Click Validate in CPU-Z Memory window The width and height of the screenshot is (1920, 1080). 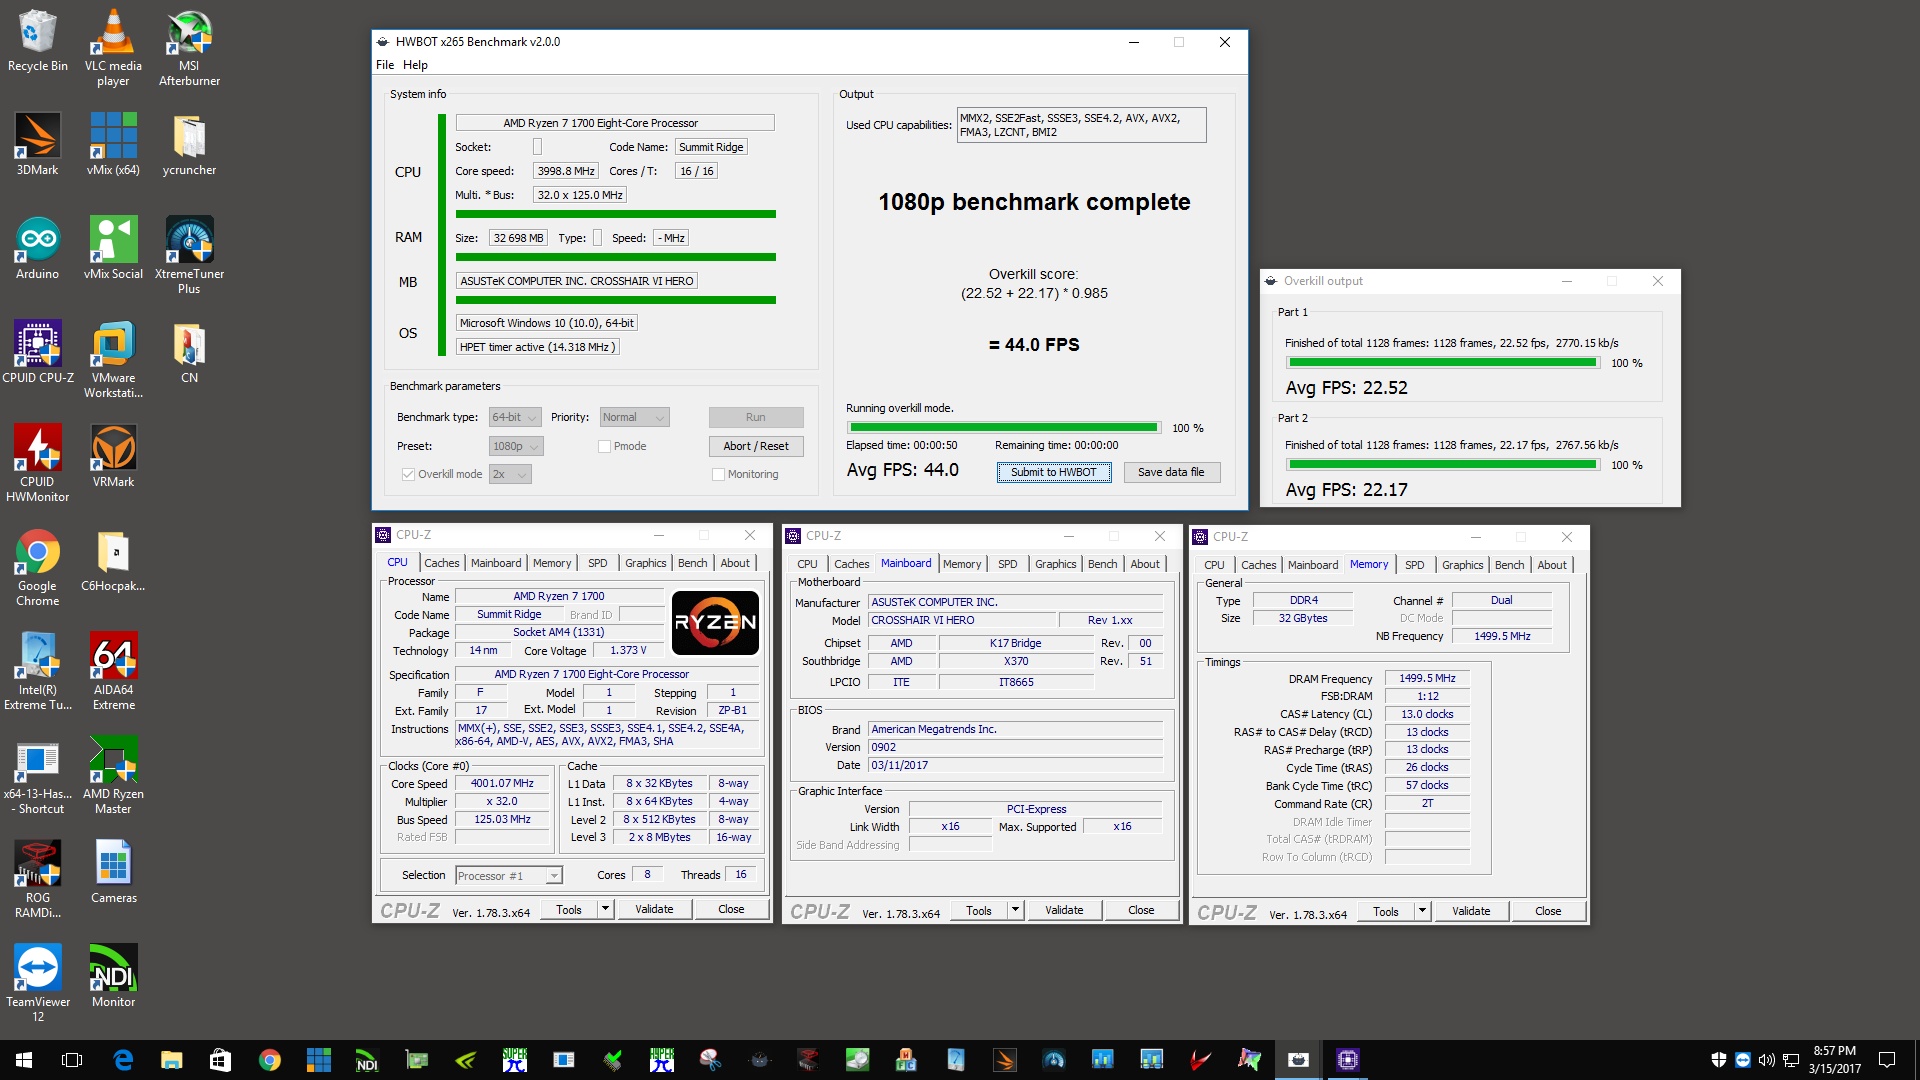pos(1471,911)
